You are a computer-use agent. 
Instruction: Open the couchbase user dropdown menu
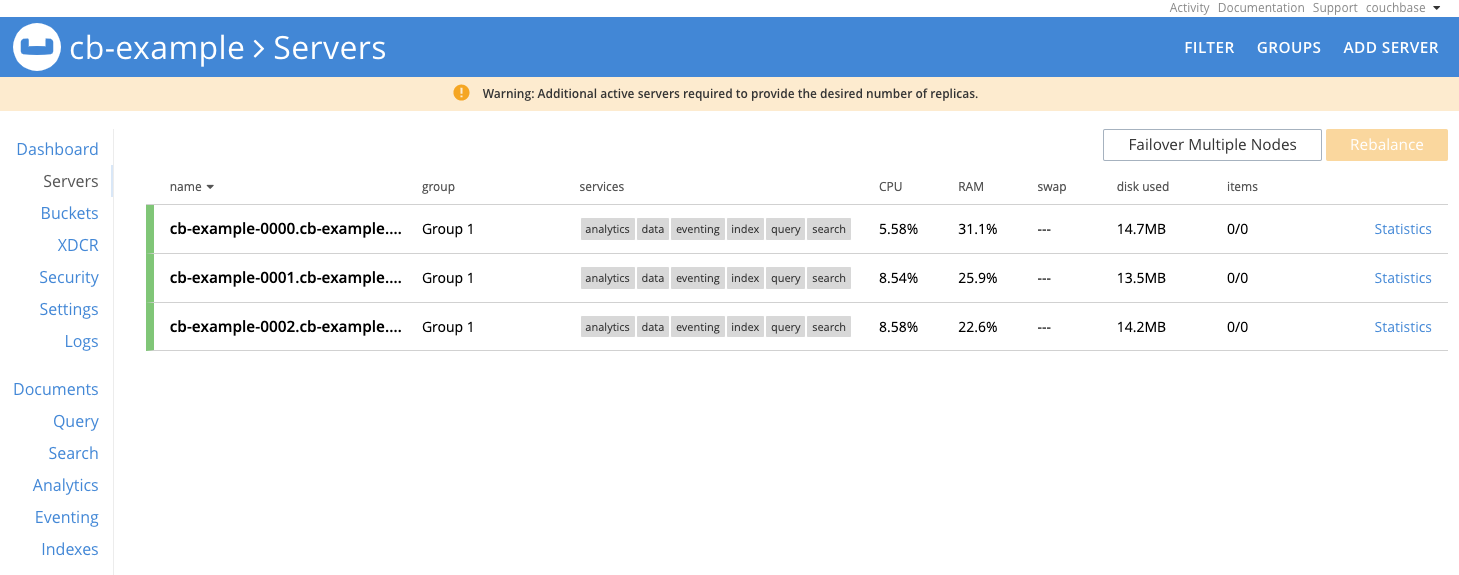(1403, 8)
